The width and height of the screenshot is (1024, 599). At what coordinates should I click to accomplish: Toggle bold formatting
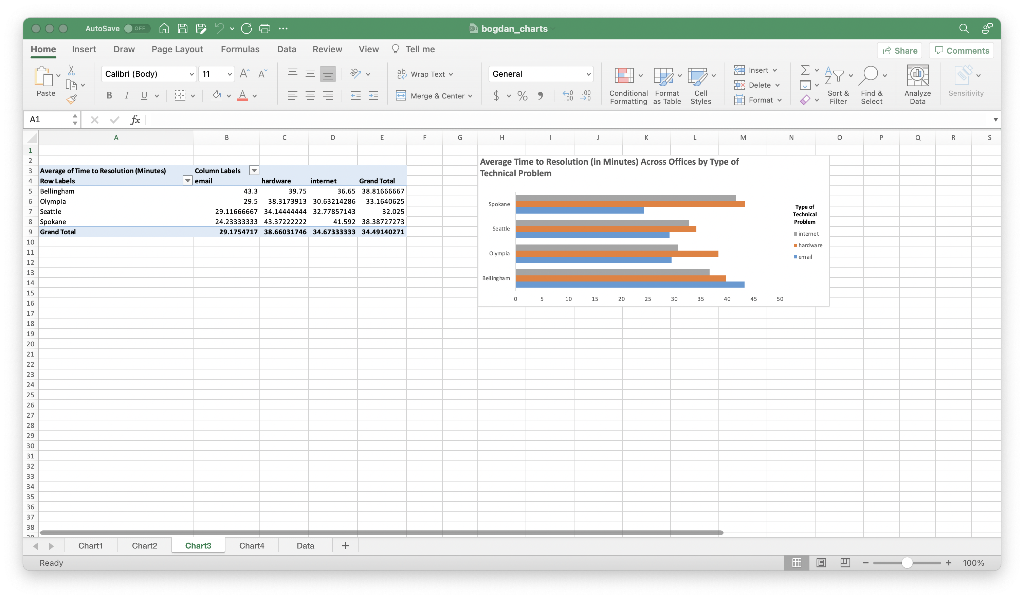point(109,95)
